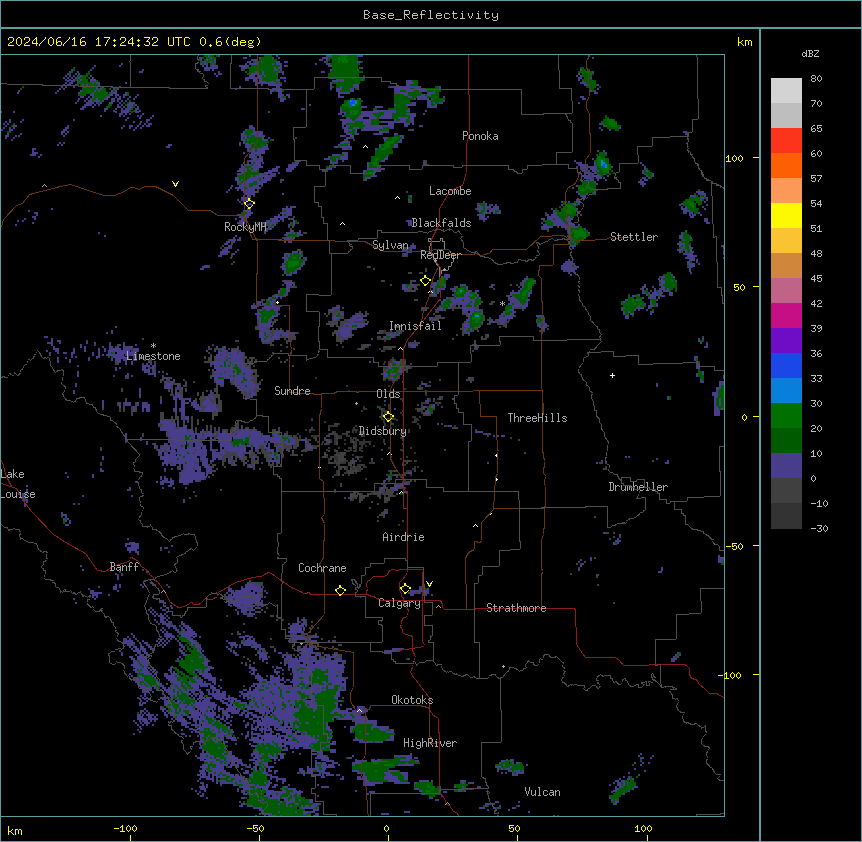Click the 0.6(deg) elevation angle text

coord(230,42)
